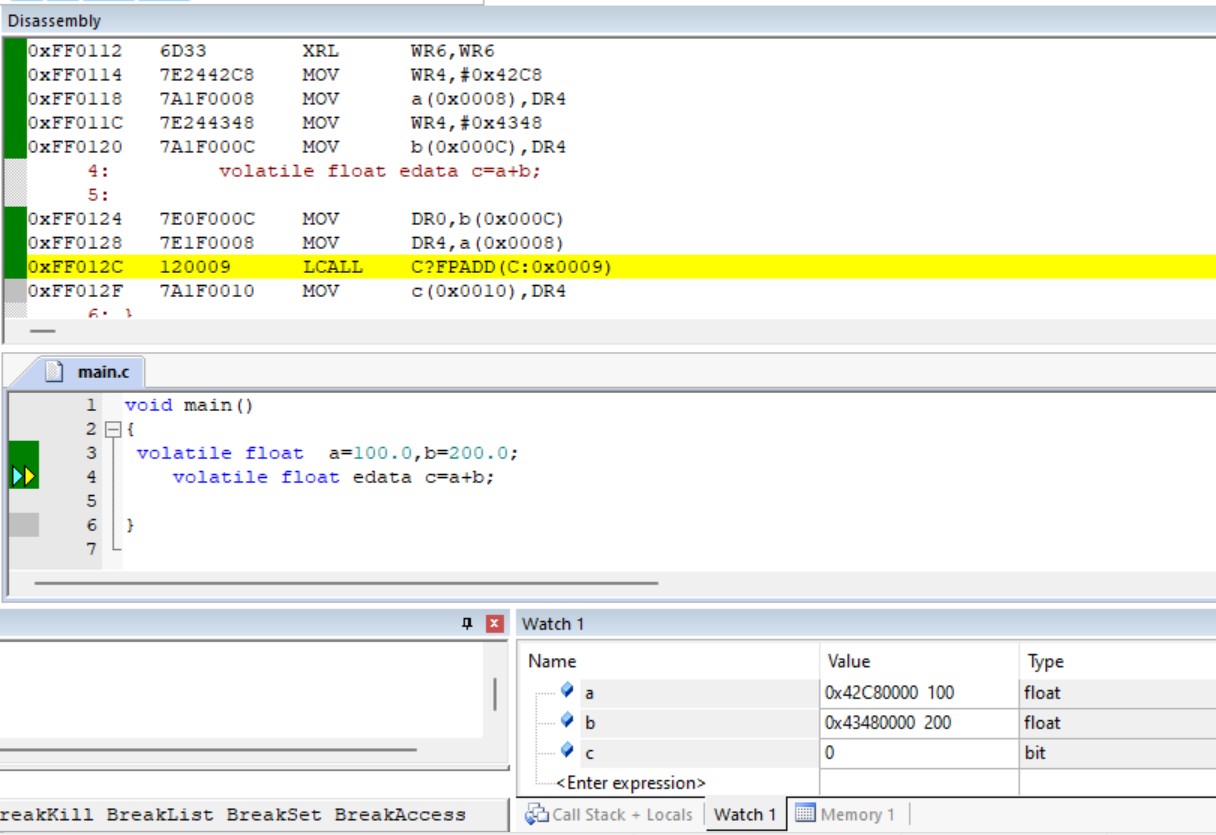Click the bit type cell for c

click(x=1118, y=752)
